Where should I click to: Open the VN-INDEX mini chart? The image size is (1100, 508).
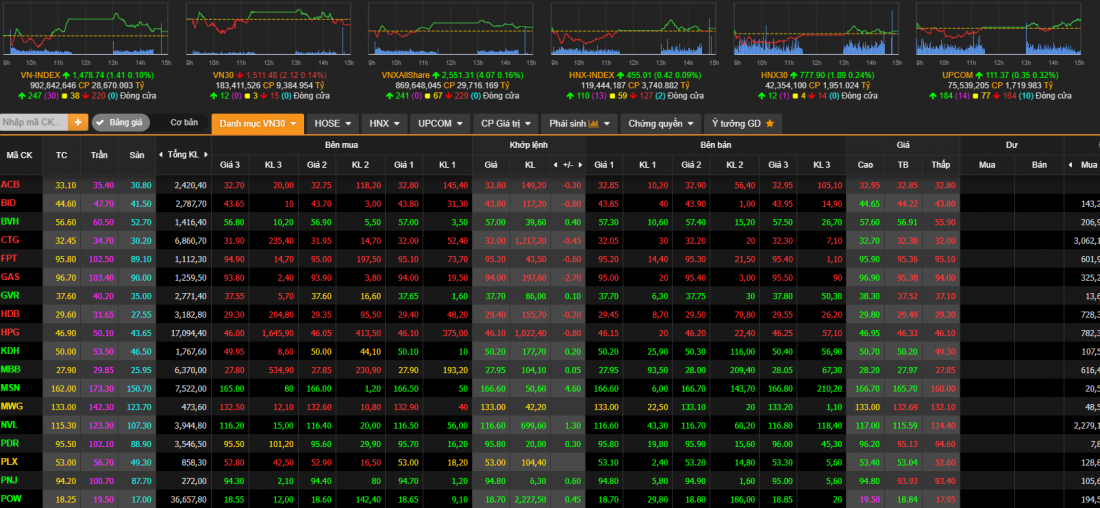tap(85, 28)
